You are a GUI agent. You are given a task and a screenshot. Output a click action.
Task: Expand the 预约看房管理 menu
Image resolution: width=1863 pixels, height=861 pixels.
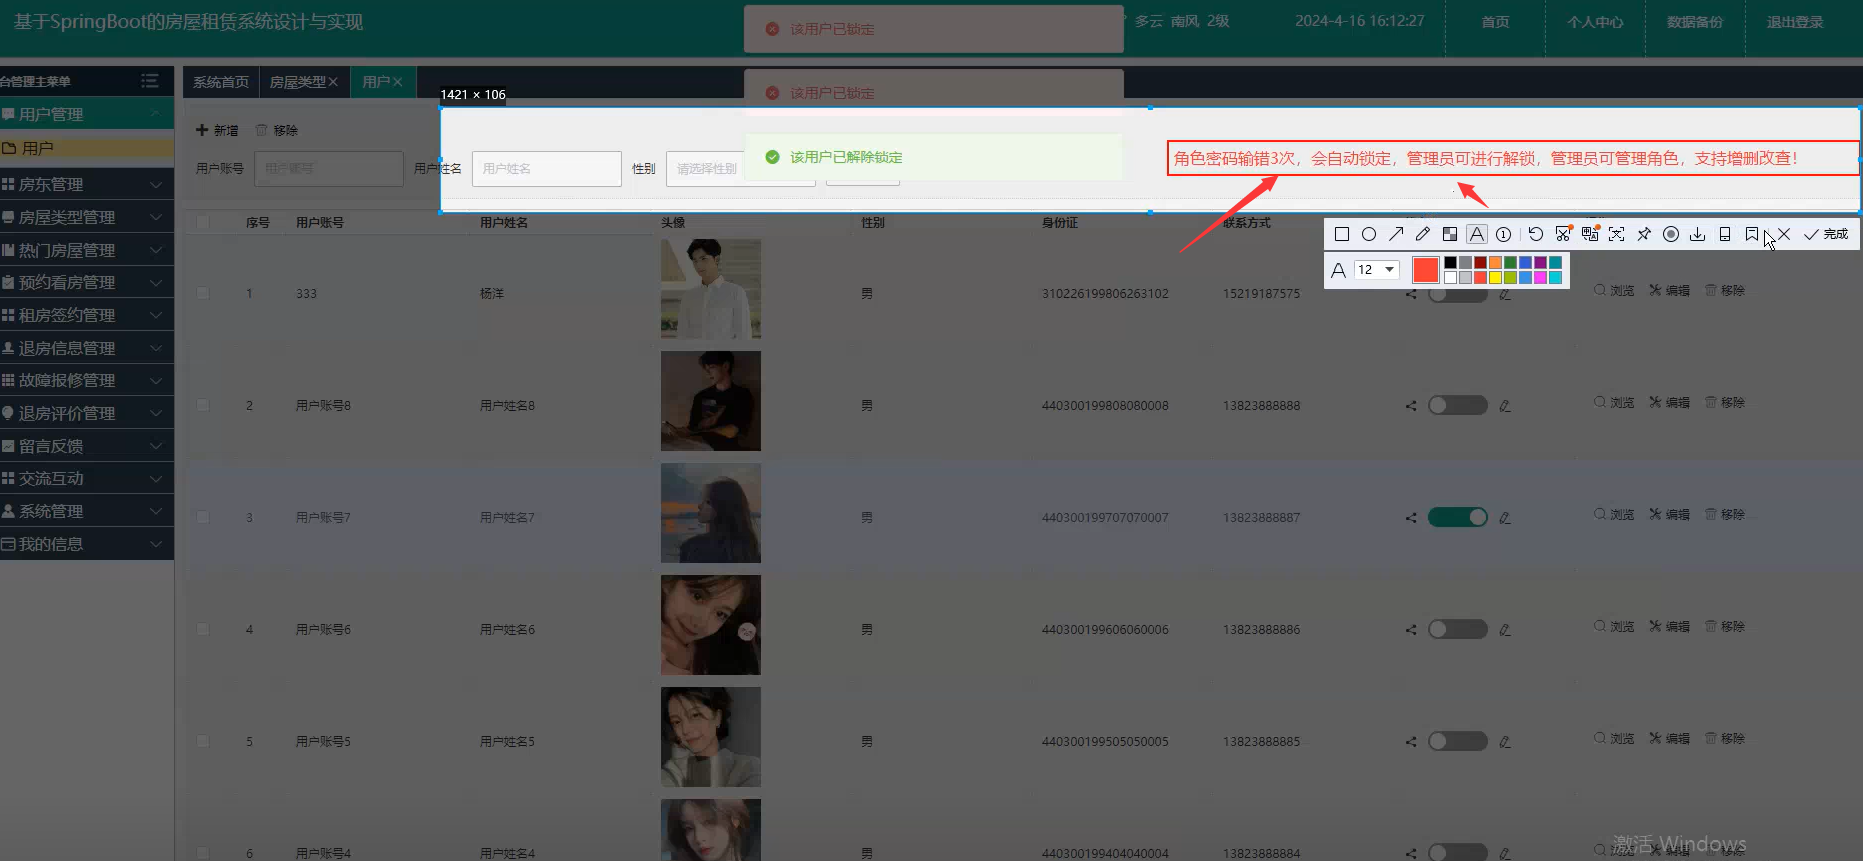coord(87,282)
